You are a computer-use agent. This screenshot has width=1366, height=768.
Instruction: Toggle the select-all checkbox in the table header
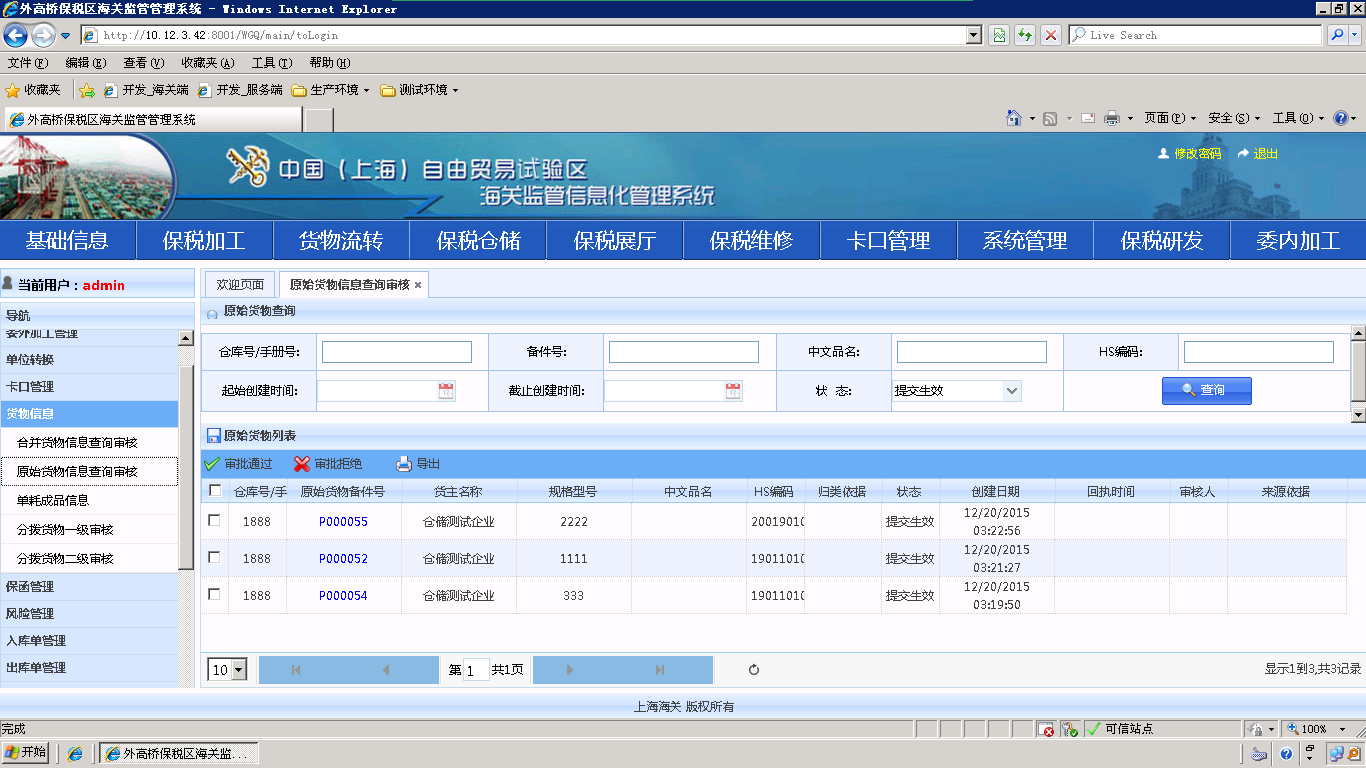(x=215, y=491)
